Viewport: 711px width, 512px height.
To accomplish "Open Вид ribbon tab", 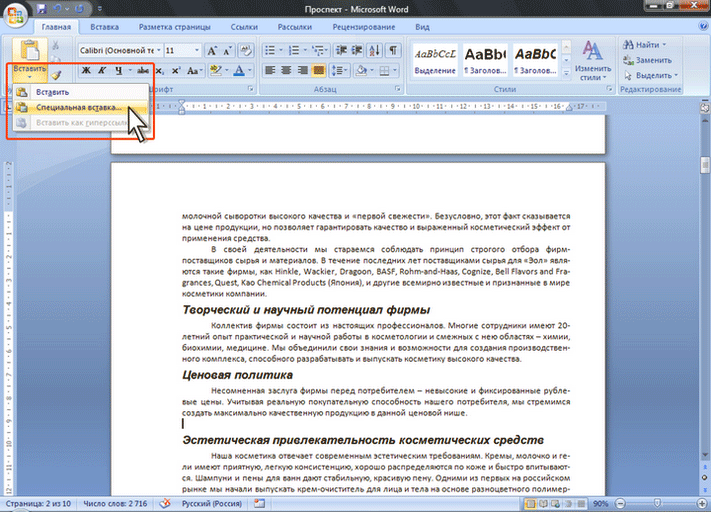I will click(x=422, y=27).
